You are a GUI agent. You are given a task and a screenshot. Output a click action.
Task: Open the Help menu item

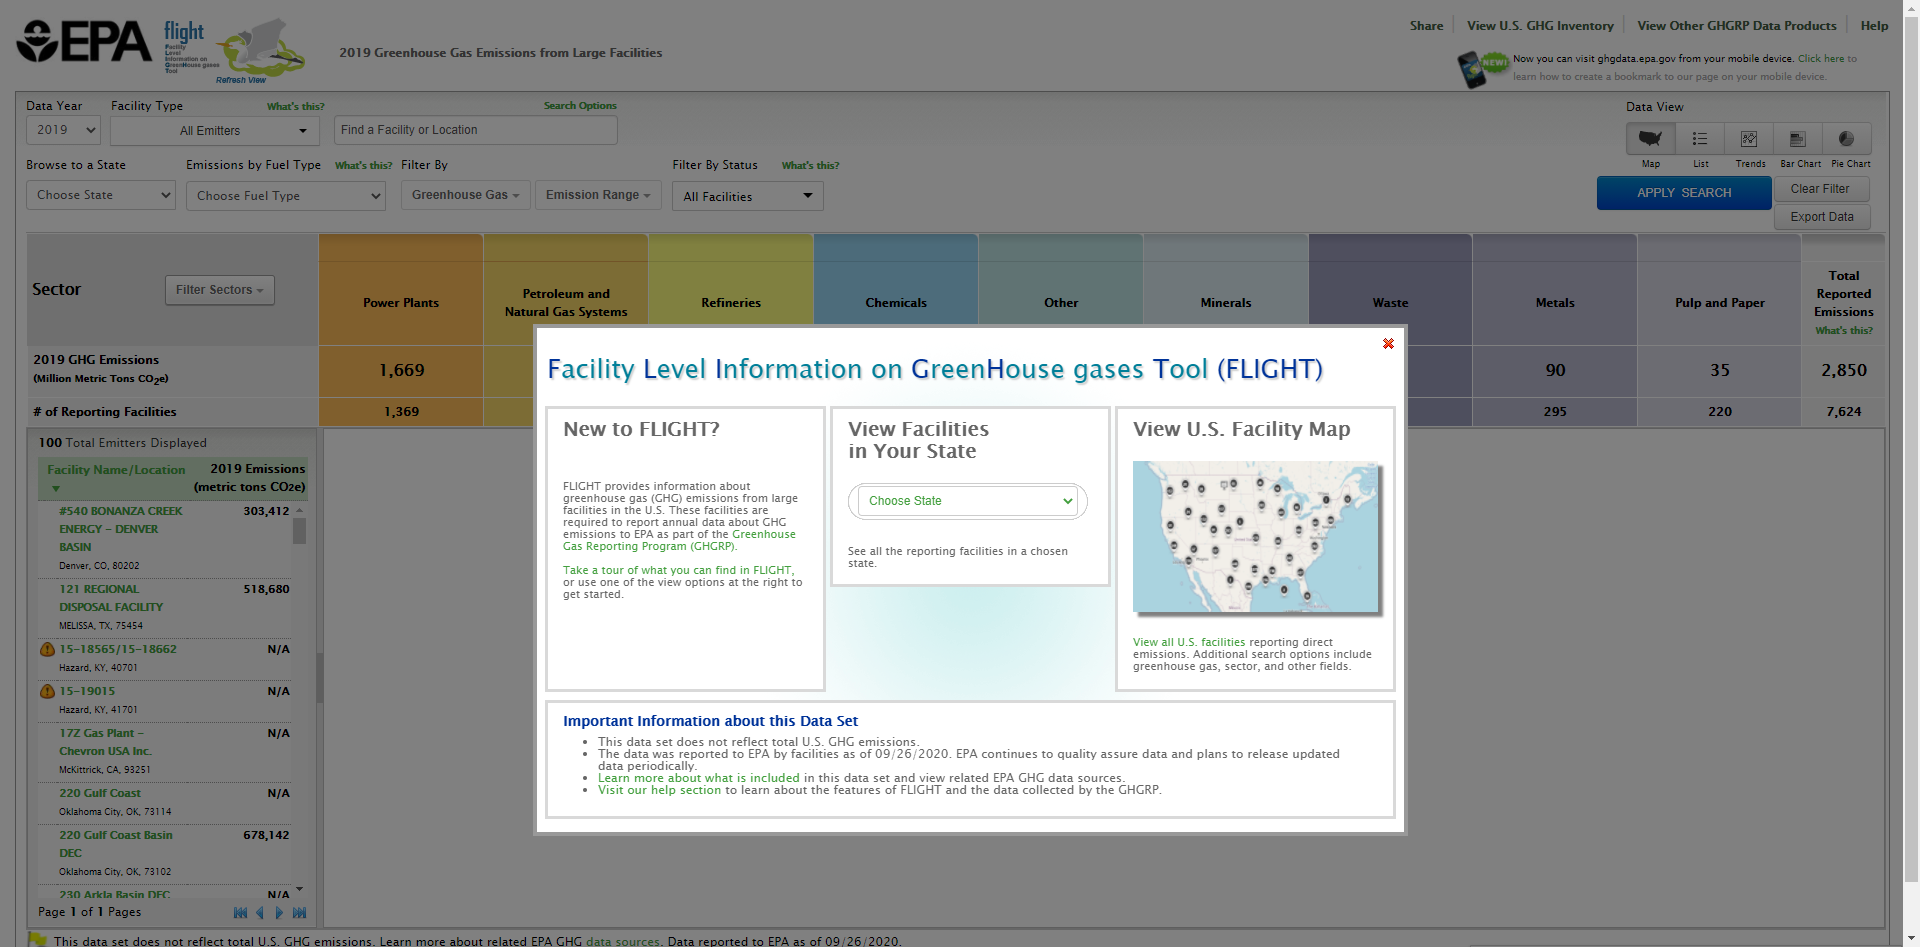point(1874,26)
